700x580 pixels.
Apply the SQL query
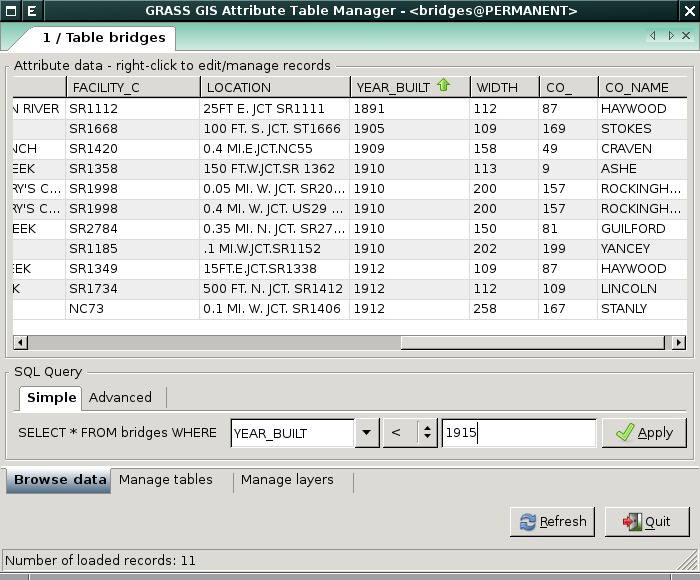[644, 433]
